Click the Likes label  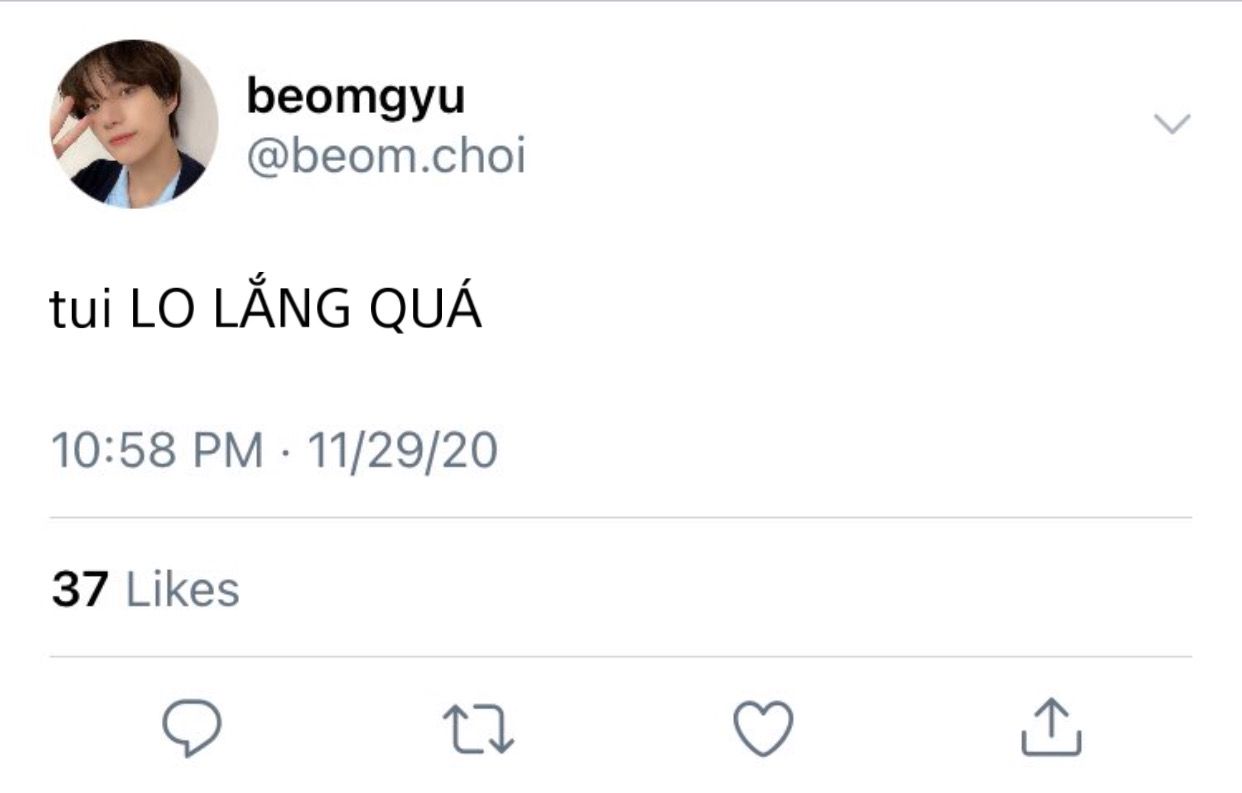[x=183, y=589]
